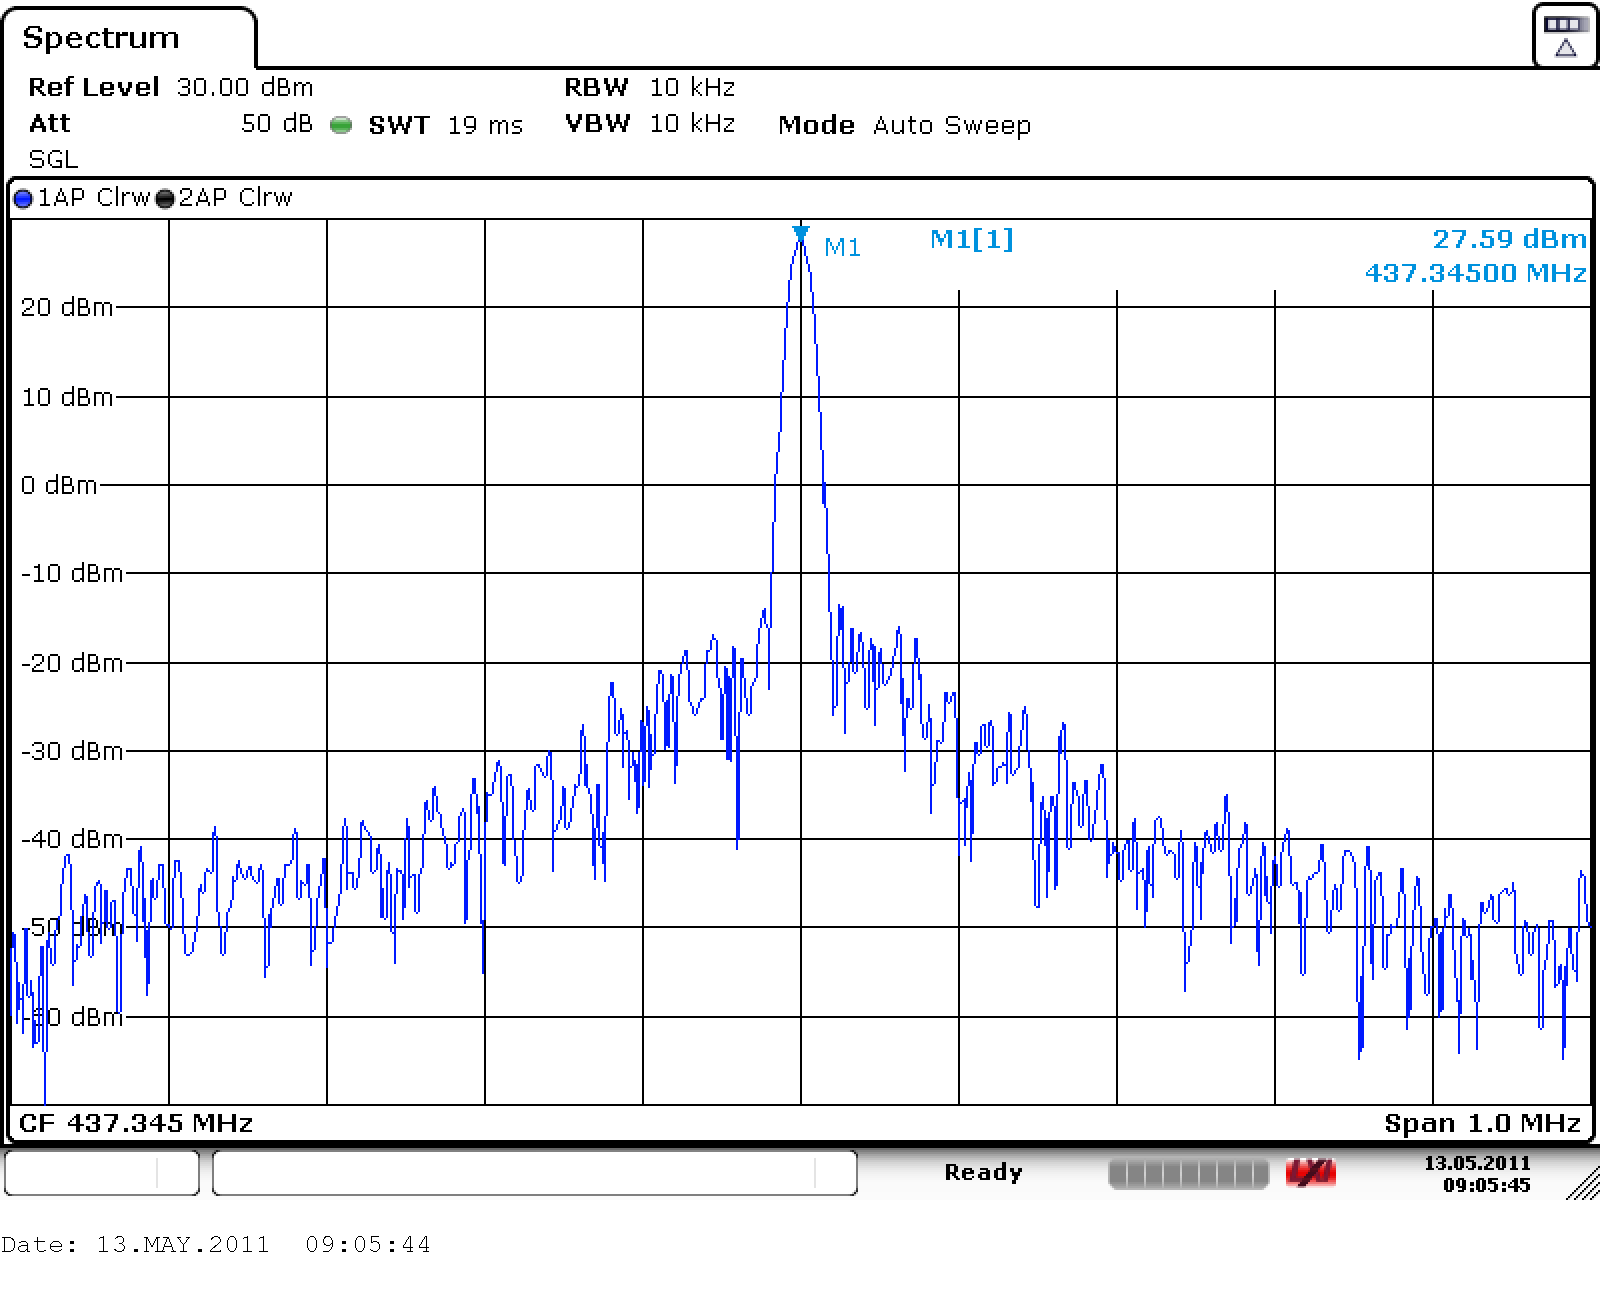1600x1292 pixels.
Task: Click the display layout icon at top right
Action: [1565, 35]
